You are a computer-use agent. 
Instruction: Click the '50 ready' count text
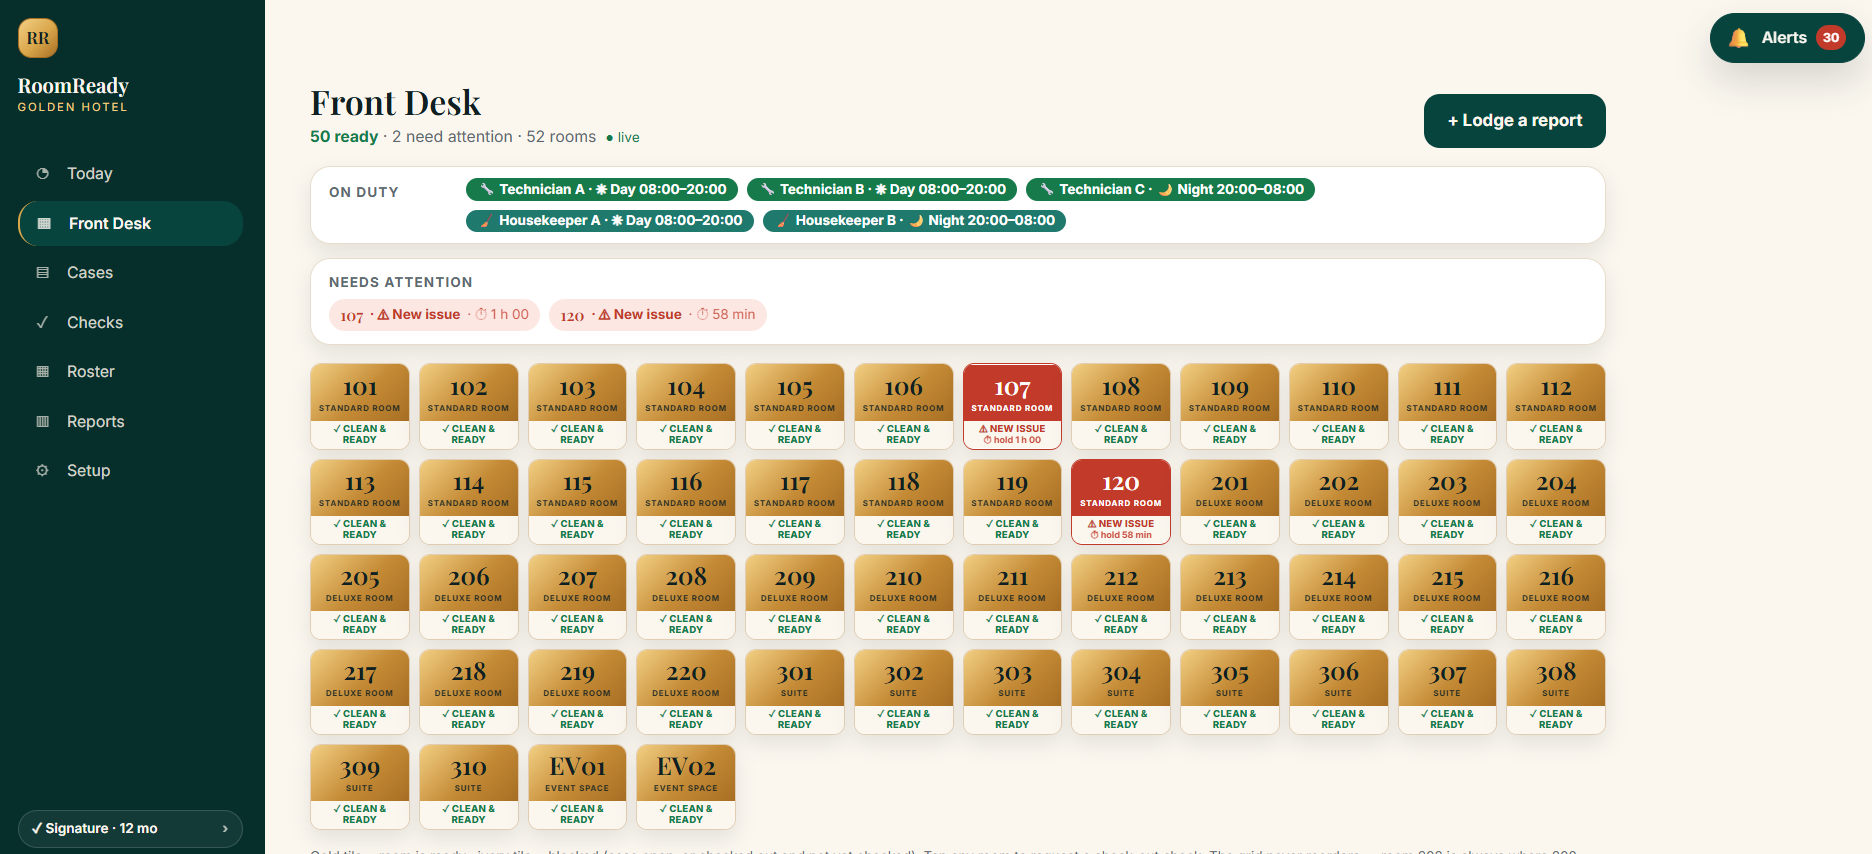[344, 137]
